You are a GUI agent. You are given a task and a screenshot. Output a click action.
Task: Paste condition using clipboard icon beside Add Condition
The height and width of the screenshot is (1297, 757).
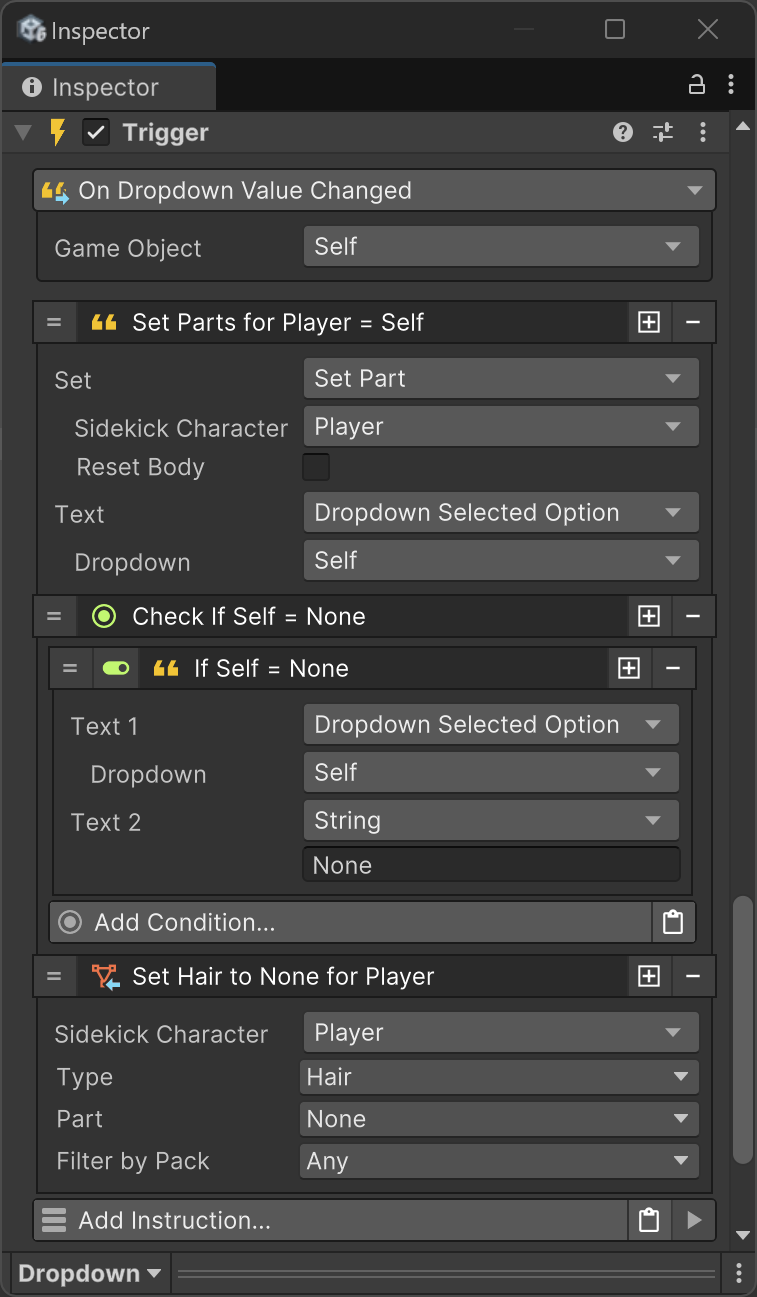pos(673,922)
